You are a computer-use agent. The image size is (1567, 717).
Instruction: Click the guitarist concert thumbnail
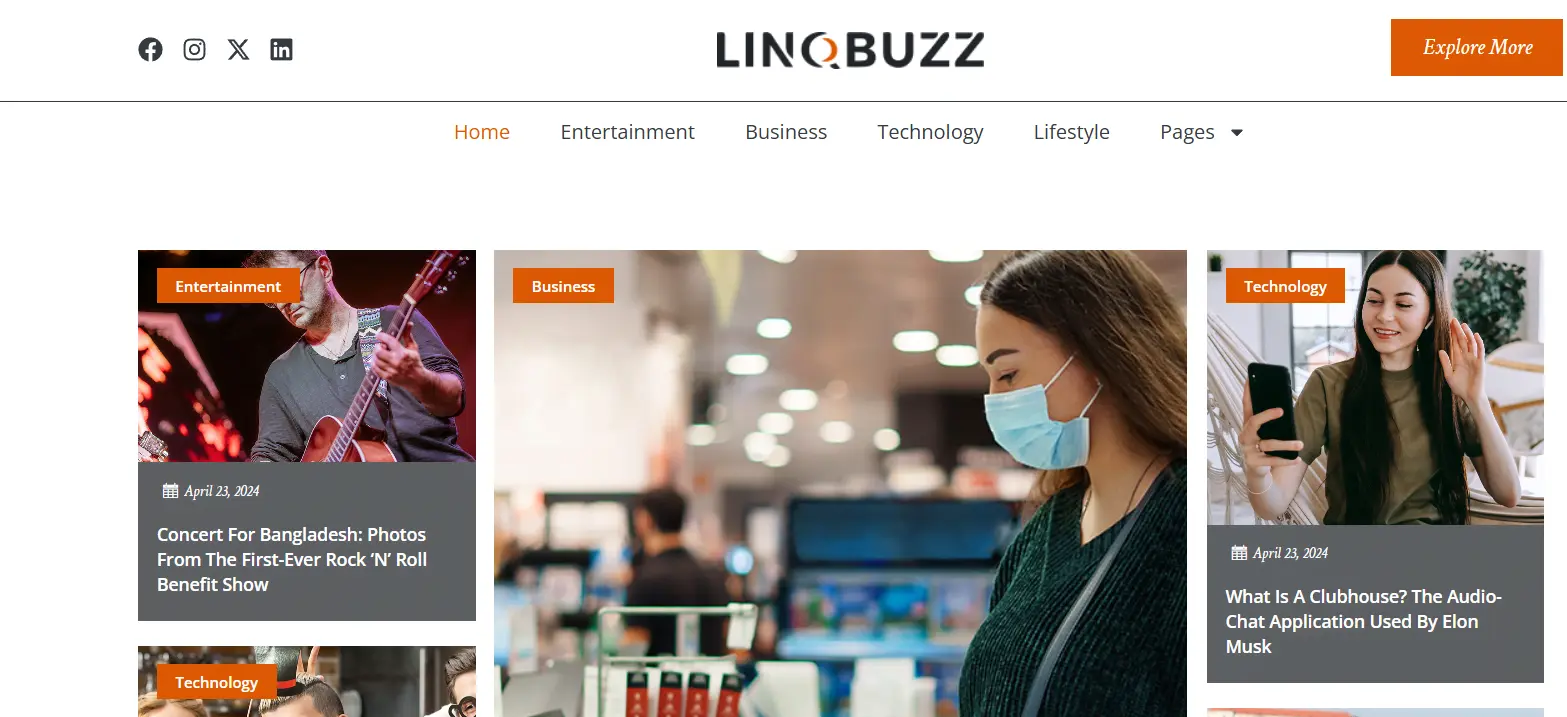(x=307, y=356)
